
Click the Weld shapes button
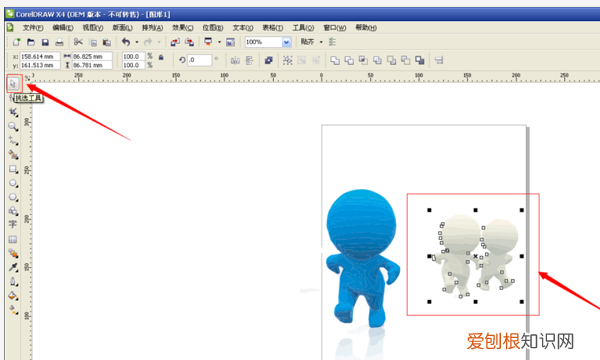pyautogui.click(x=335, y=60)
